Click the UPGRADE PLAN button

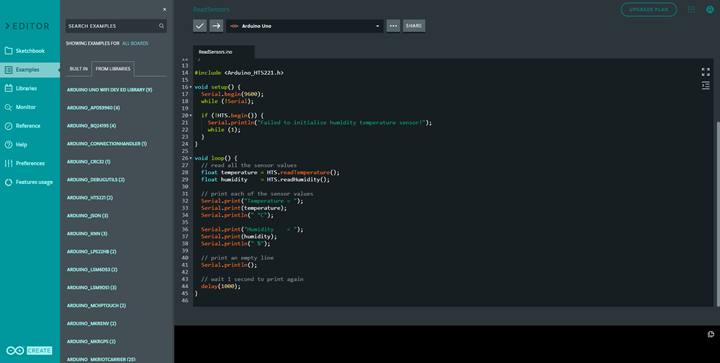coord(648,9)
